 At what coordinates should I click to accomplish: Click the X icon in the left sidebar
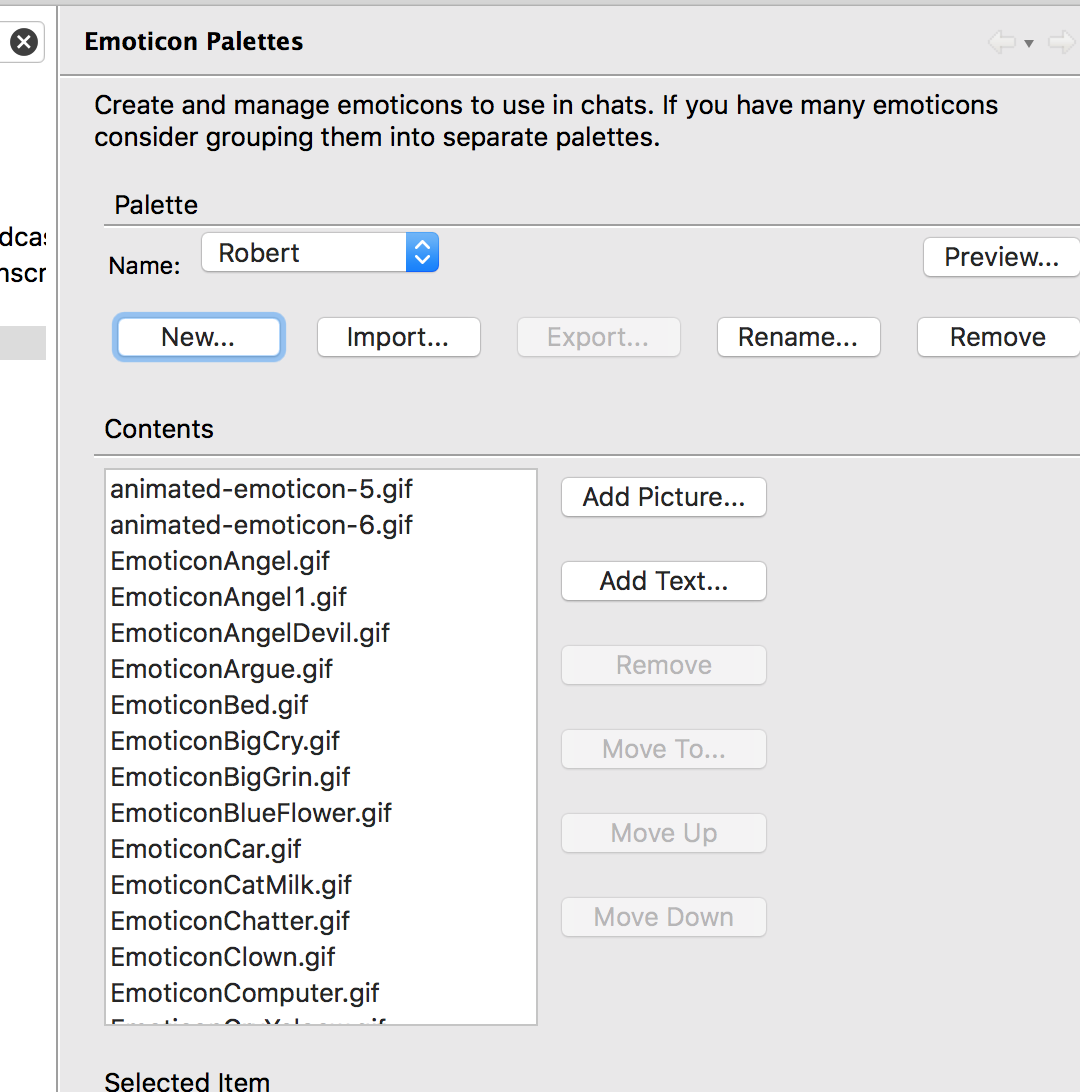click(23, 41)
